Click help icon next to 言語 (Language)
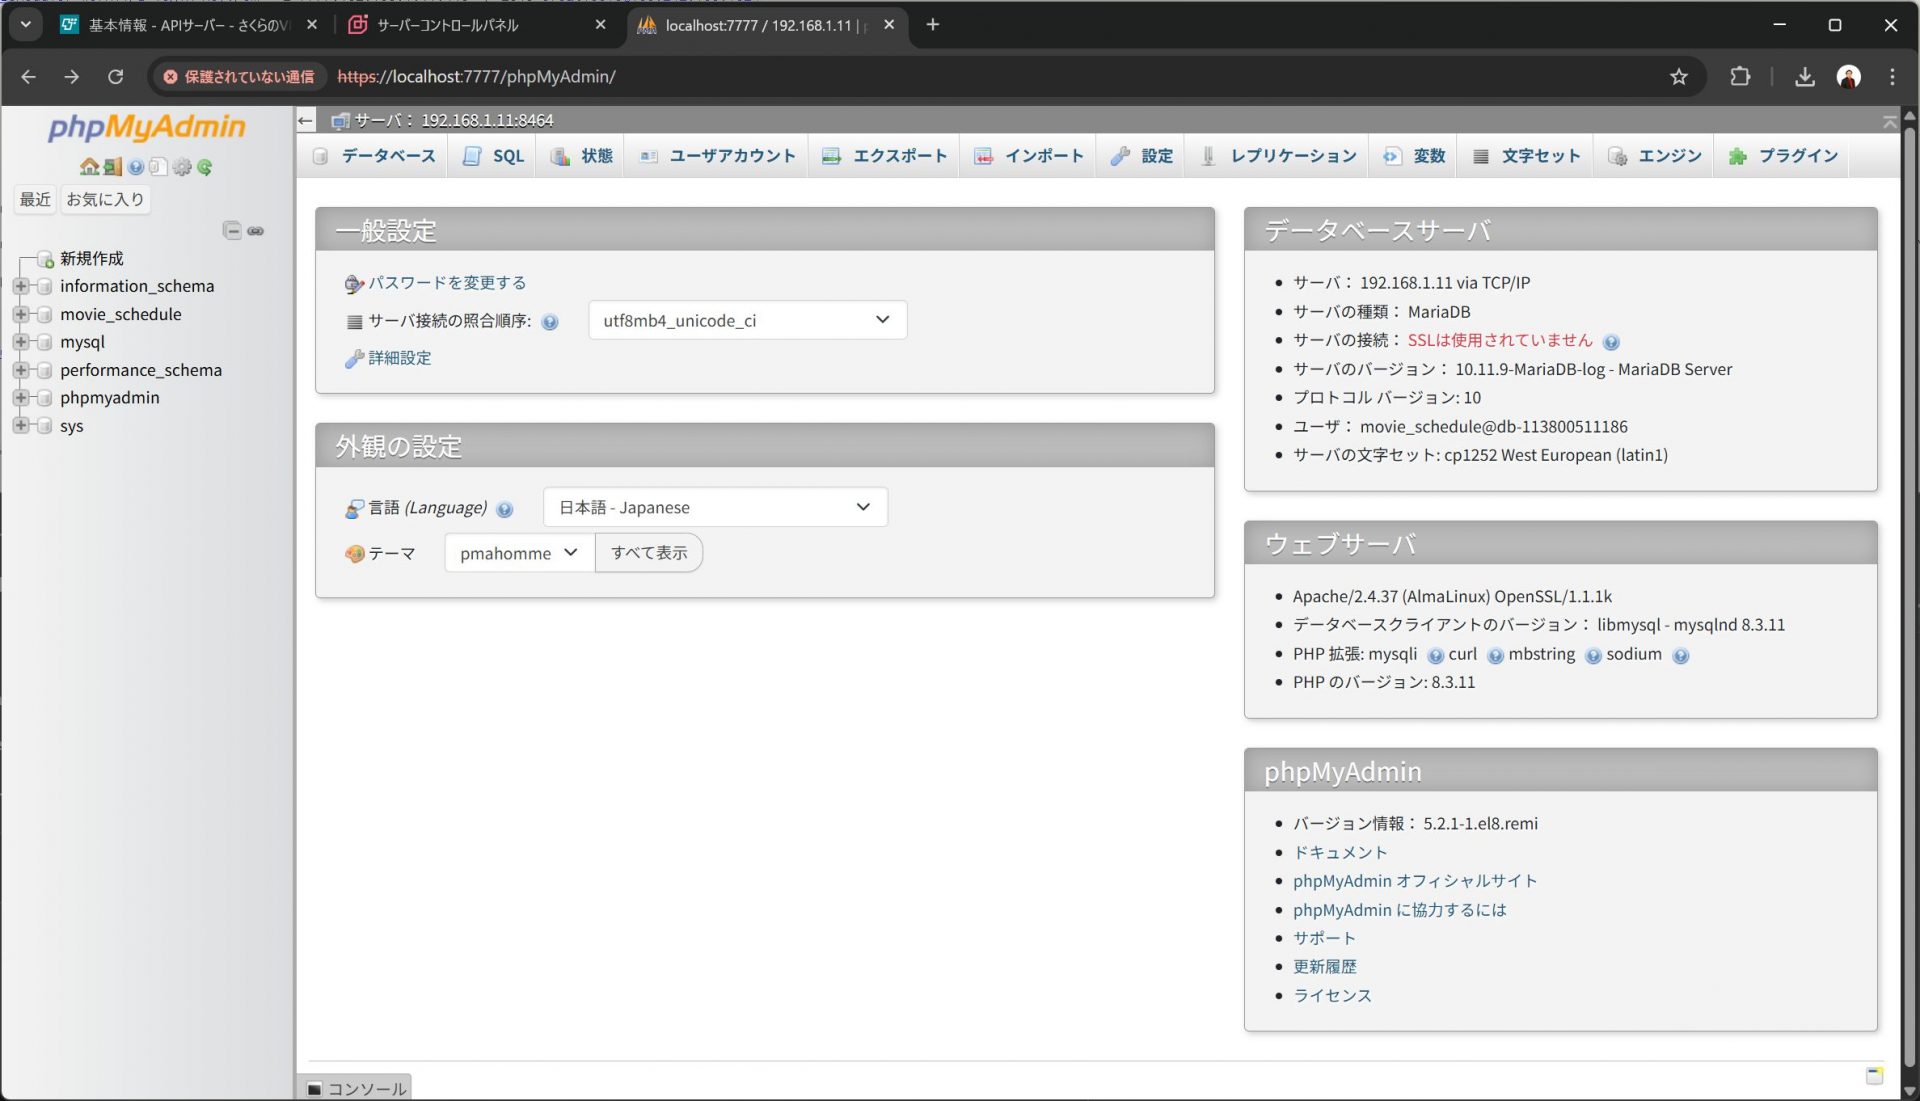 [x=505, y=509]
